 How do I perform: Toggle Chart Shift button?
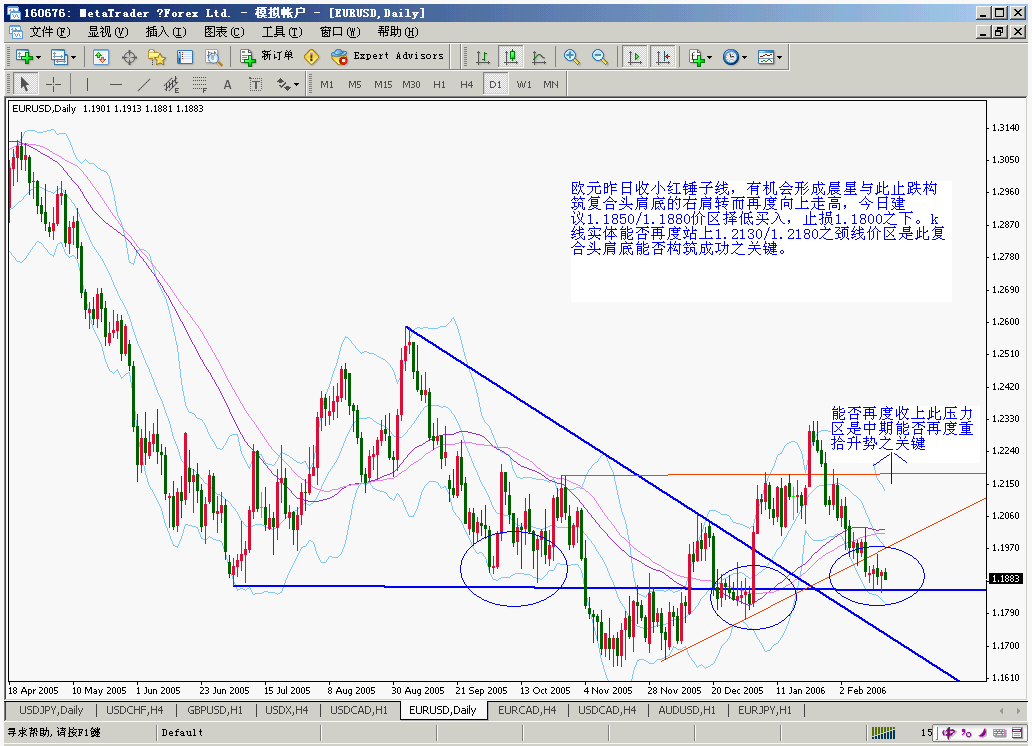click(663, 57)
